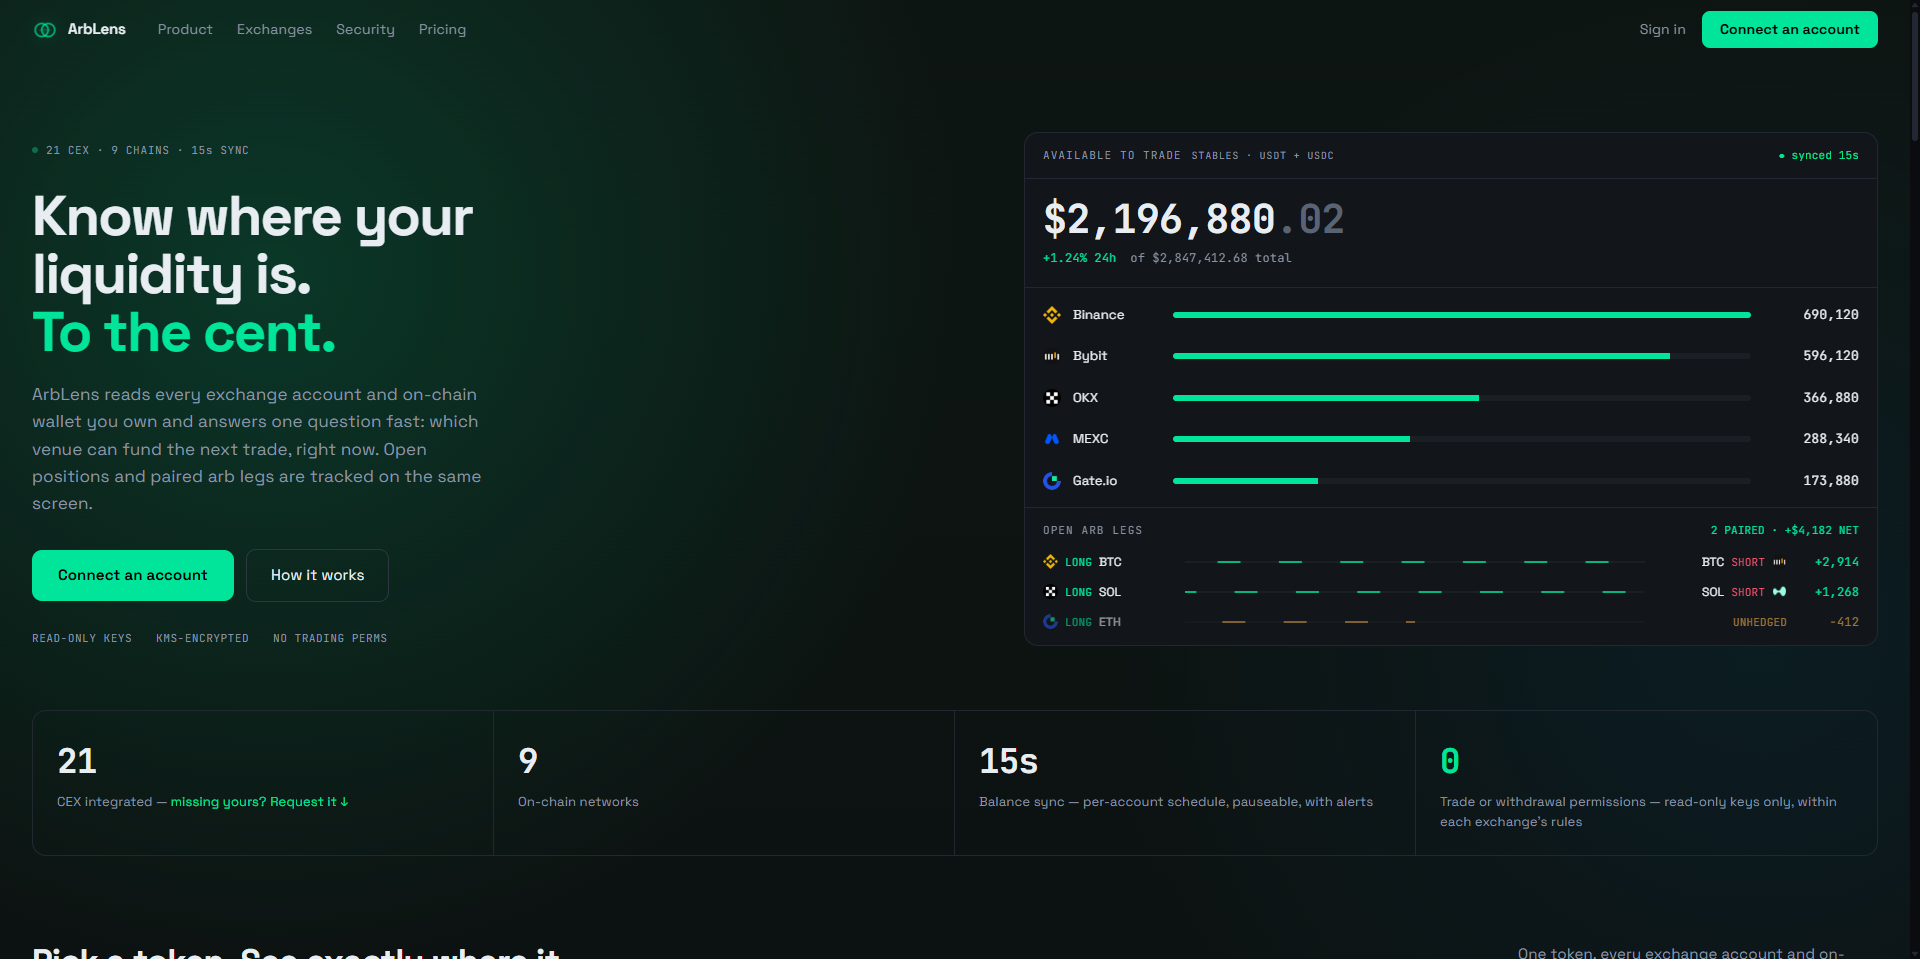Click the LONG BTC sparkline chart
This screenshot has height=959, width=1920.
pyautogui.click(x=1415, y=562)
